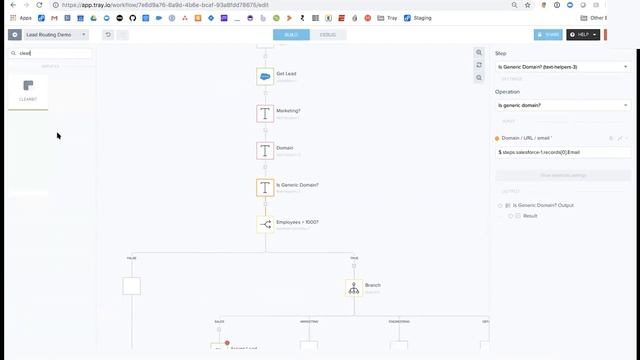Select the Is Generic Domain? step icon
Viewport: 640px width, 360px height.
tap(265, 188)
